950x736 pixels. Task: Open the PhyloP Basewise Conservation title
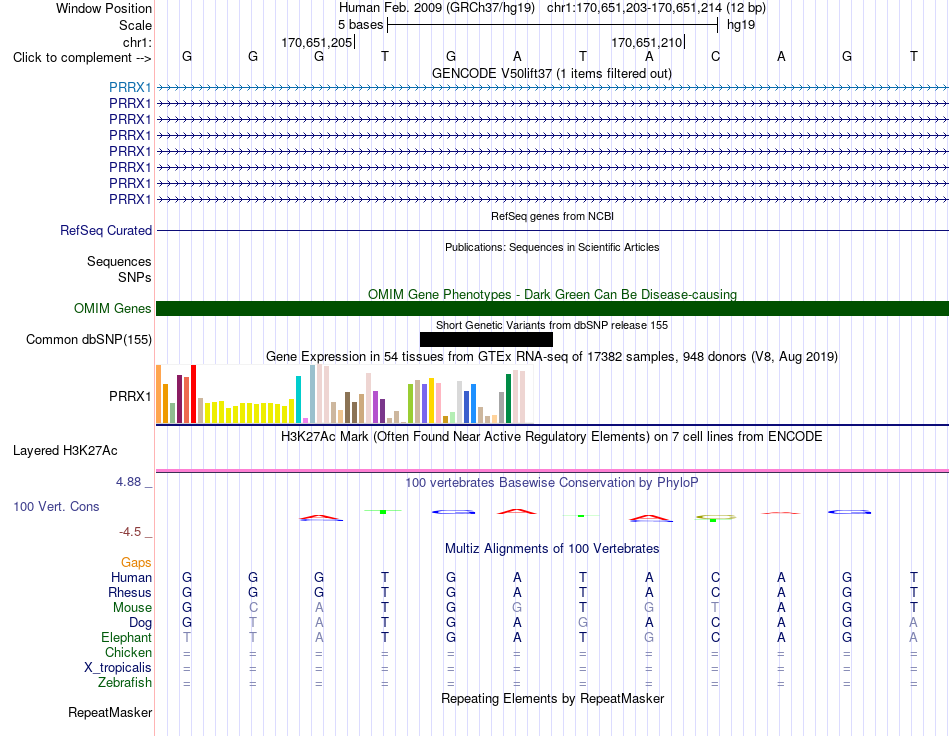552,482
